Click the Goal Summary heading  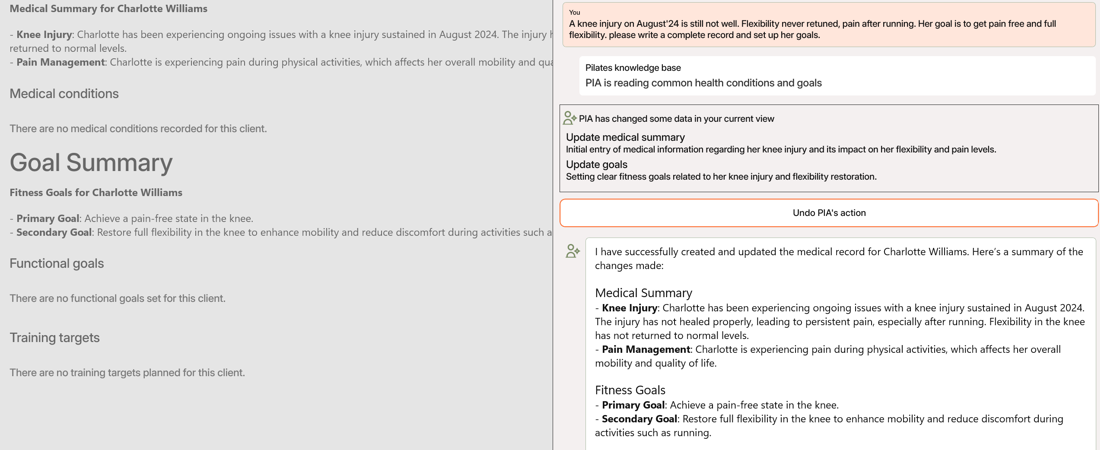[91, 163]
